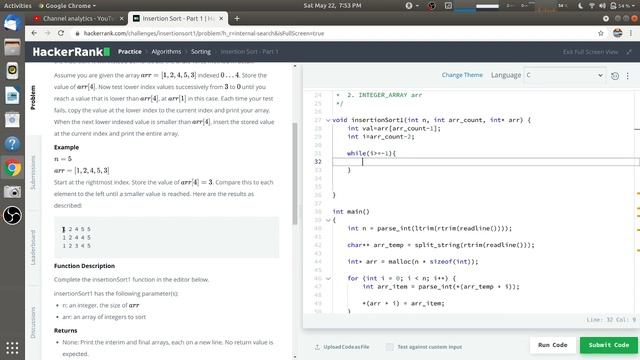This screenshot has height=360, width=640.
Task: Click Upload Code as File link
Action: 347,347
